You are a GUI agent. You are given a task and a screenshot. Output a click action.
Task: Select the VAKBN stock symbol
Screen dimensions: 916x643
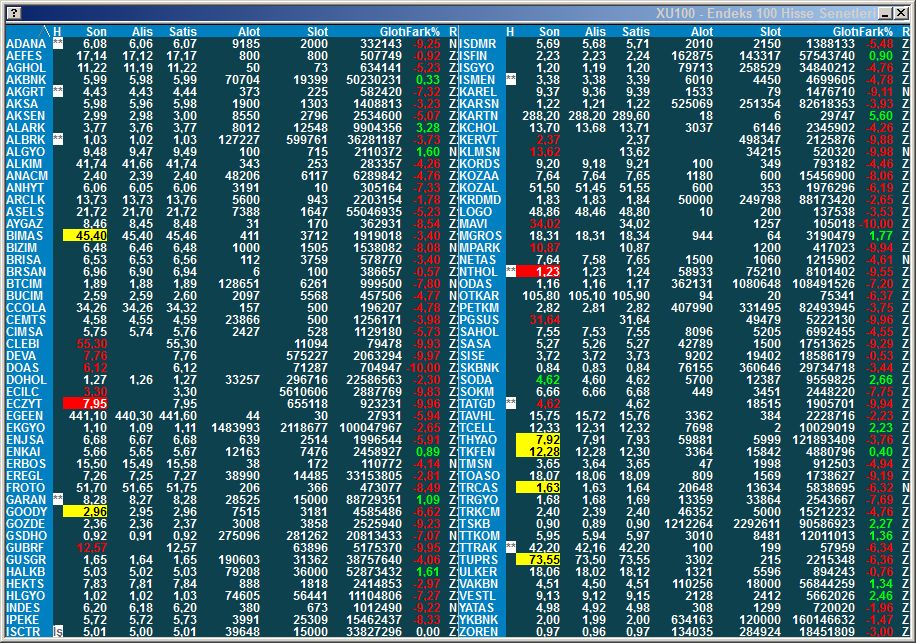480,583
